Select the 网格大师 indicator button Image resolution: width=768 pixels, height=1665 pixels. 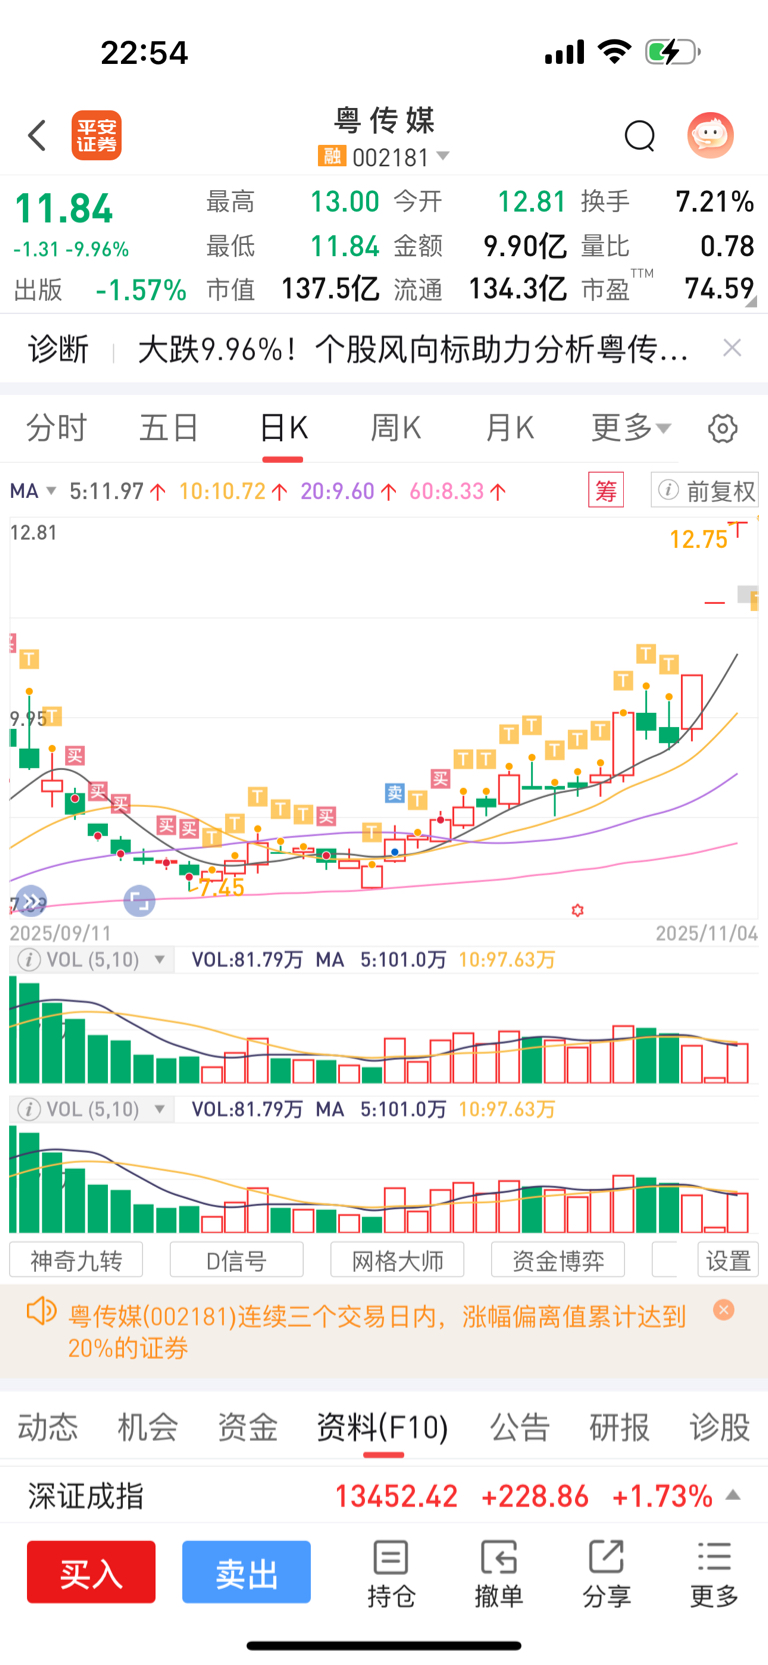398,1260
